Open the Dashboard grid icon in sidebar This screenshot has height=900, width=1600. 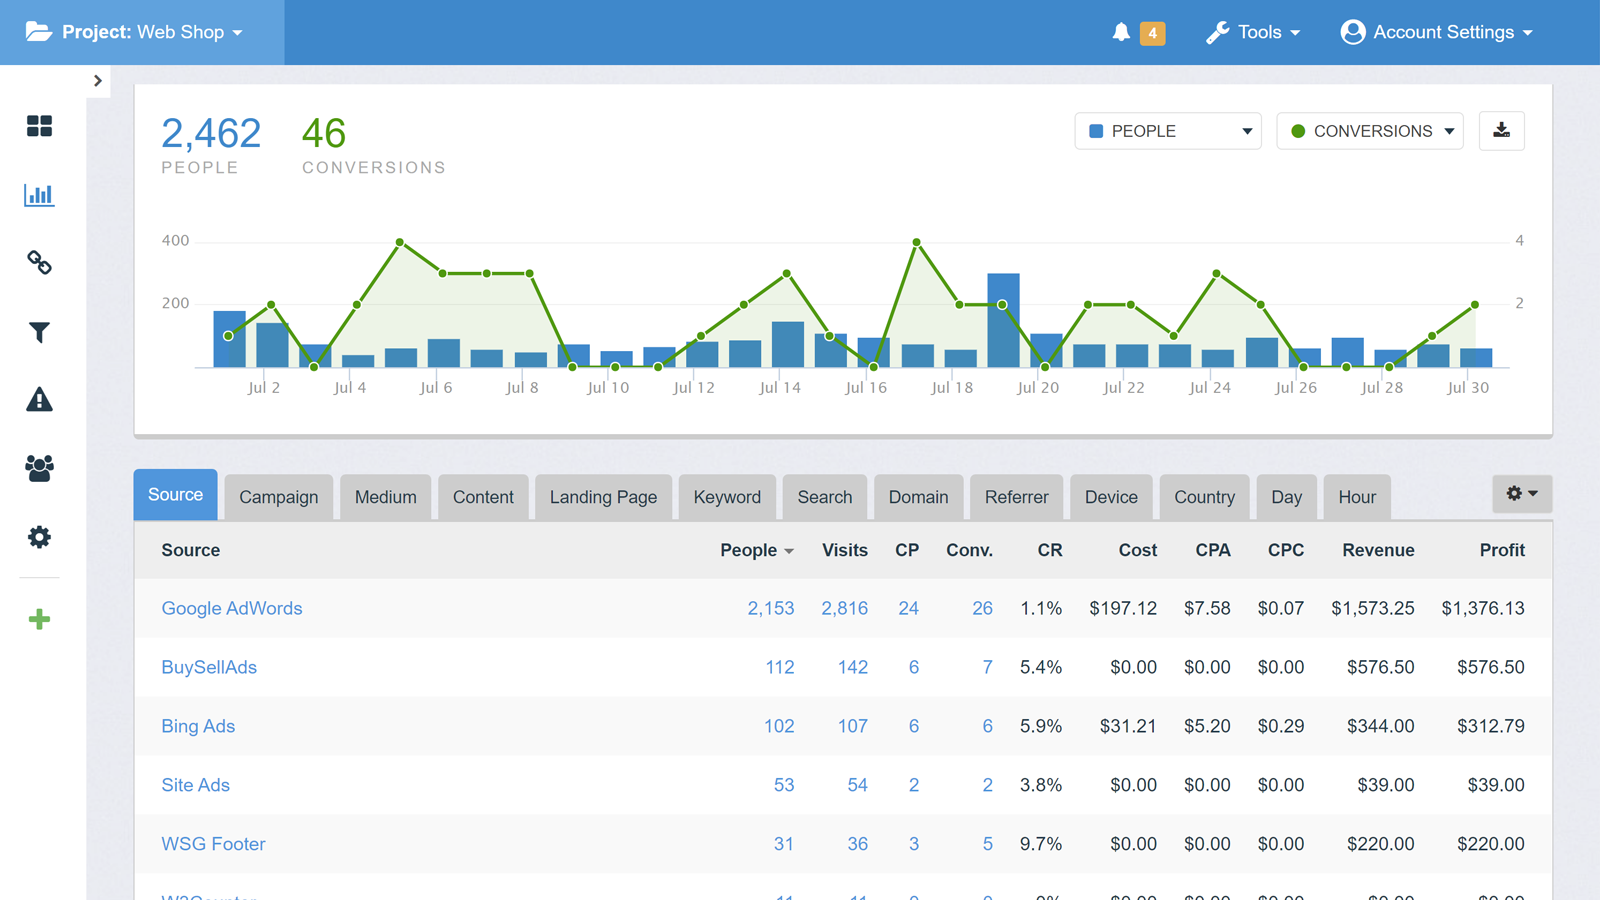[x=39, y=126]
